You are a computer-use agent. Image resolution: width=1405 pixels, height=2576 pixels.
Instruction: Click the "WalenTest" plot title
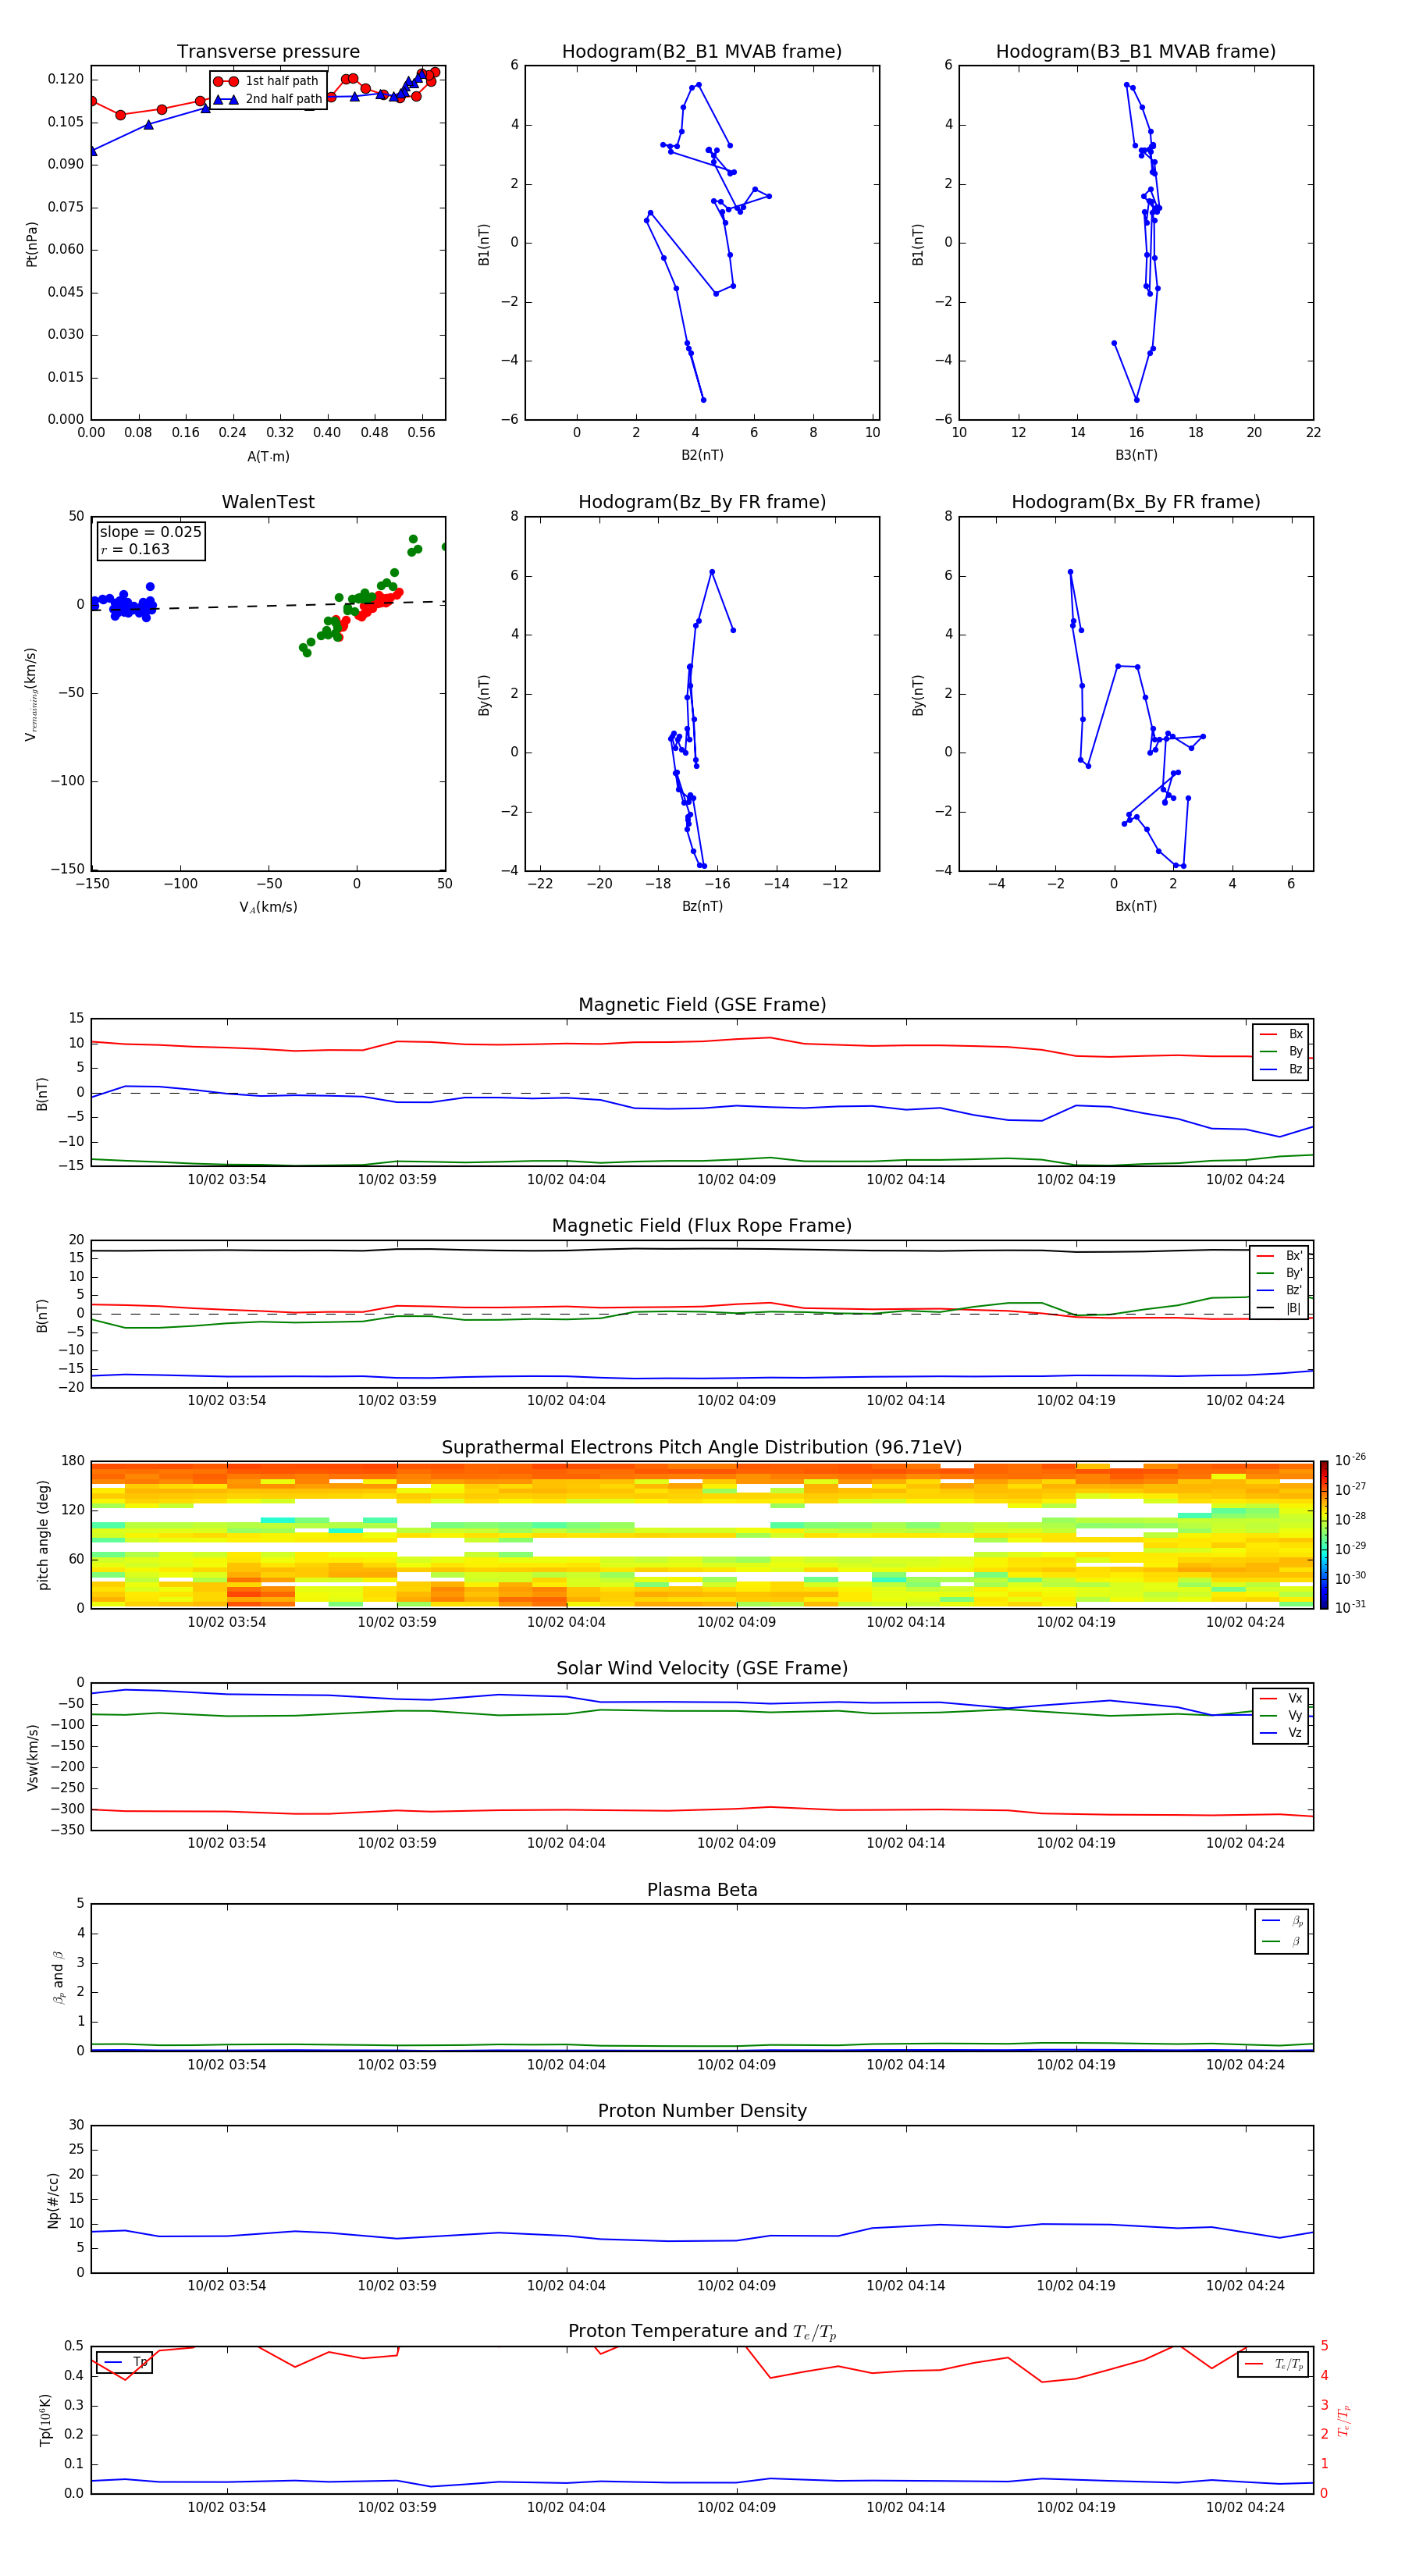[268, 502]
